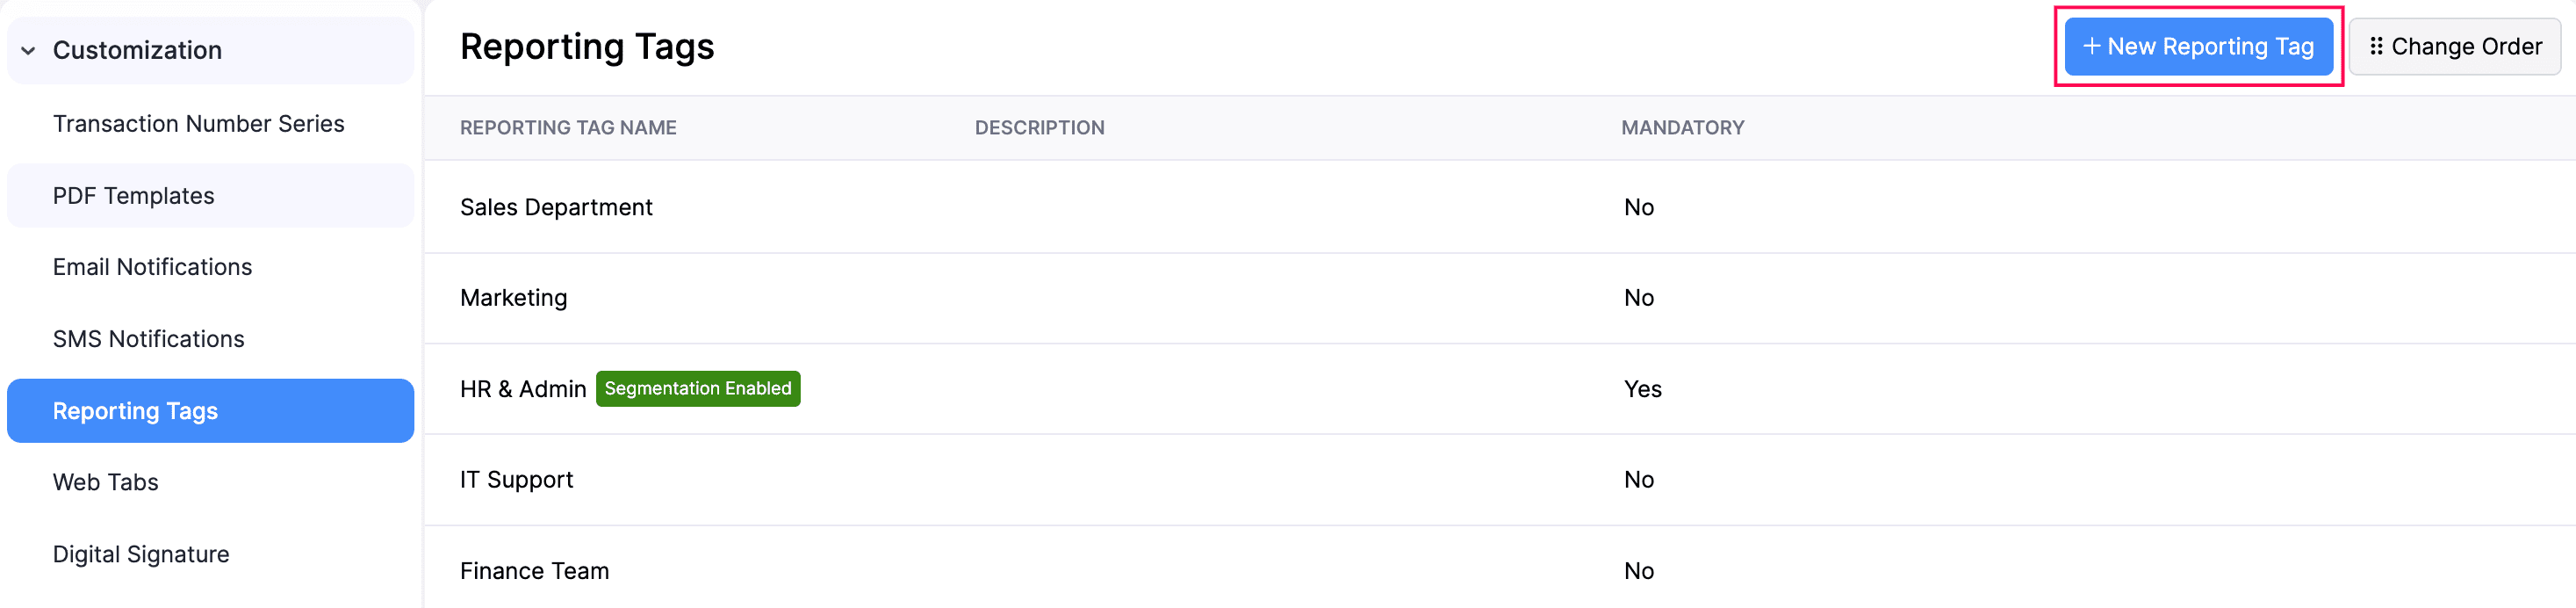Click the Segmentation Enabled badge on HR & Admin
The height and width of the screenshot is (608, 2576).
pyautogui.click(x=698, y=388)
